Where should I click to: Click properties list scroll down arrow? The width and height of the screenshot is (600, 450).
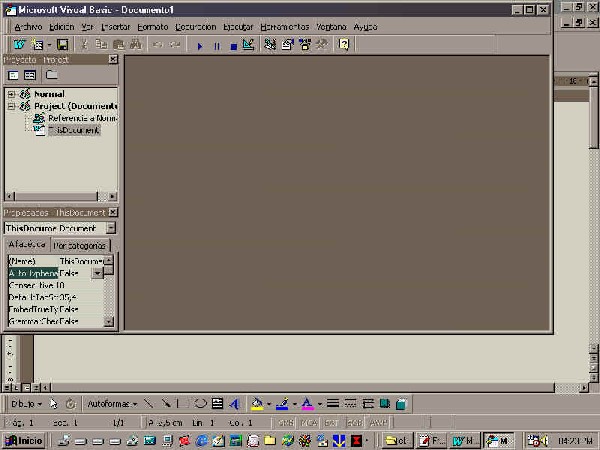tap(109, 321)
